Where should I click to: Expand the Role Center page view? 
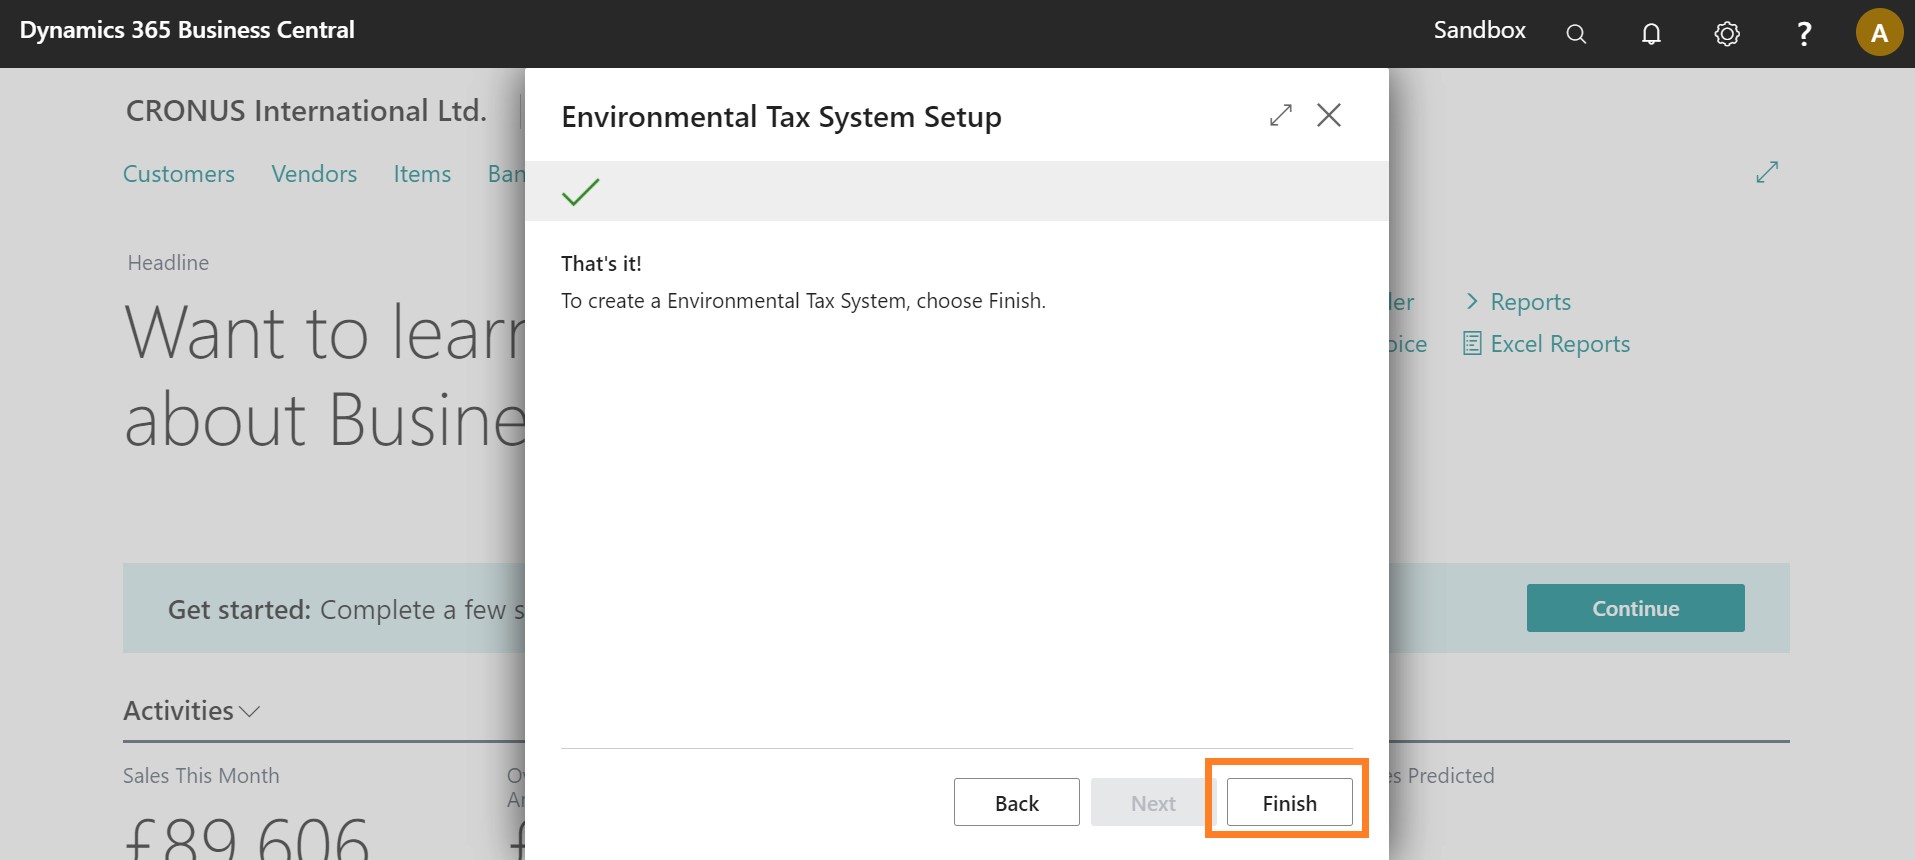[1767, 172]
